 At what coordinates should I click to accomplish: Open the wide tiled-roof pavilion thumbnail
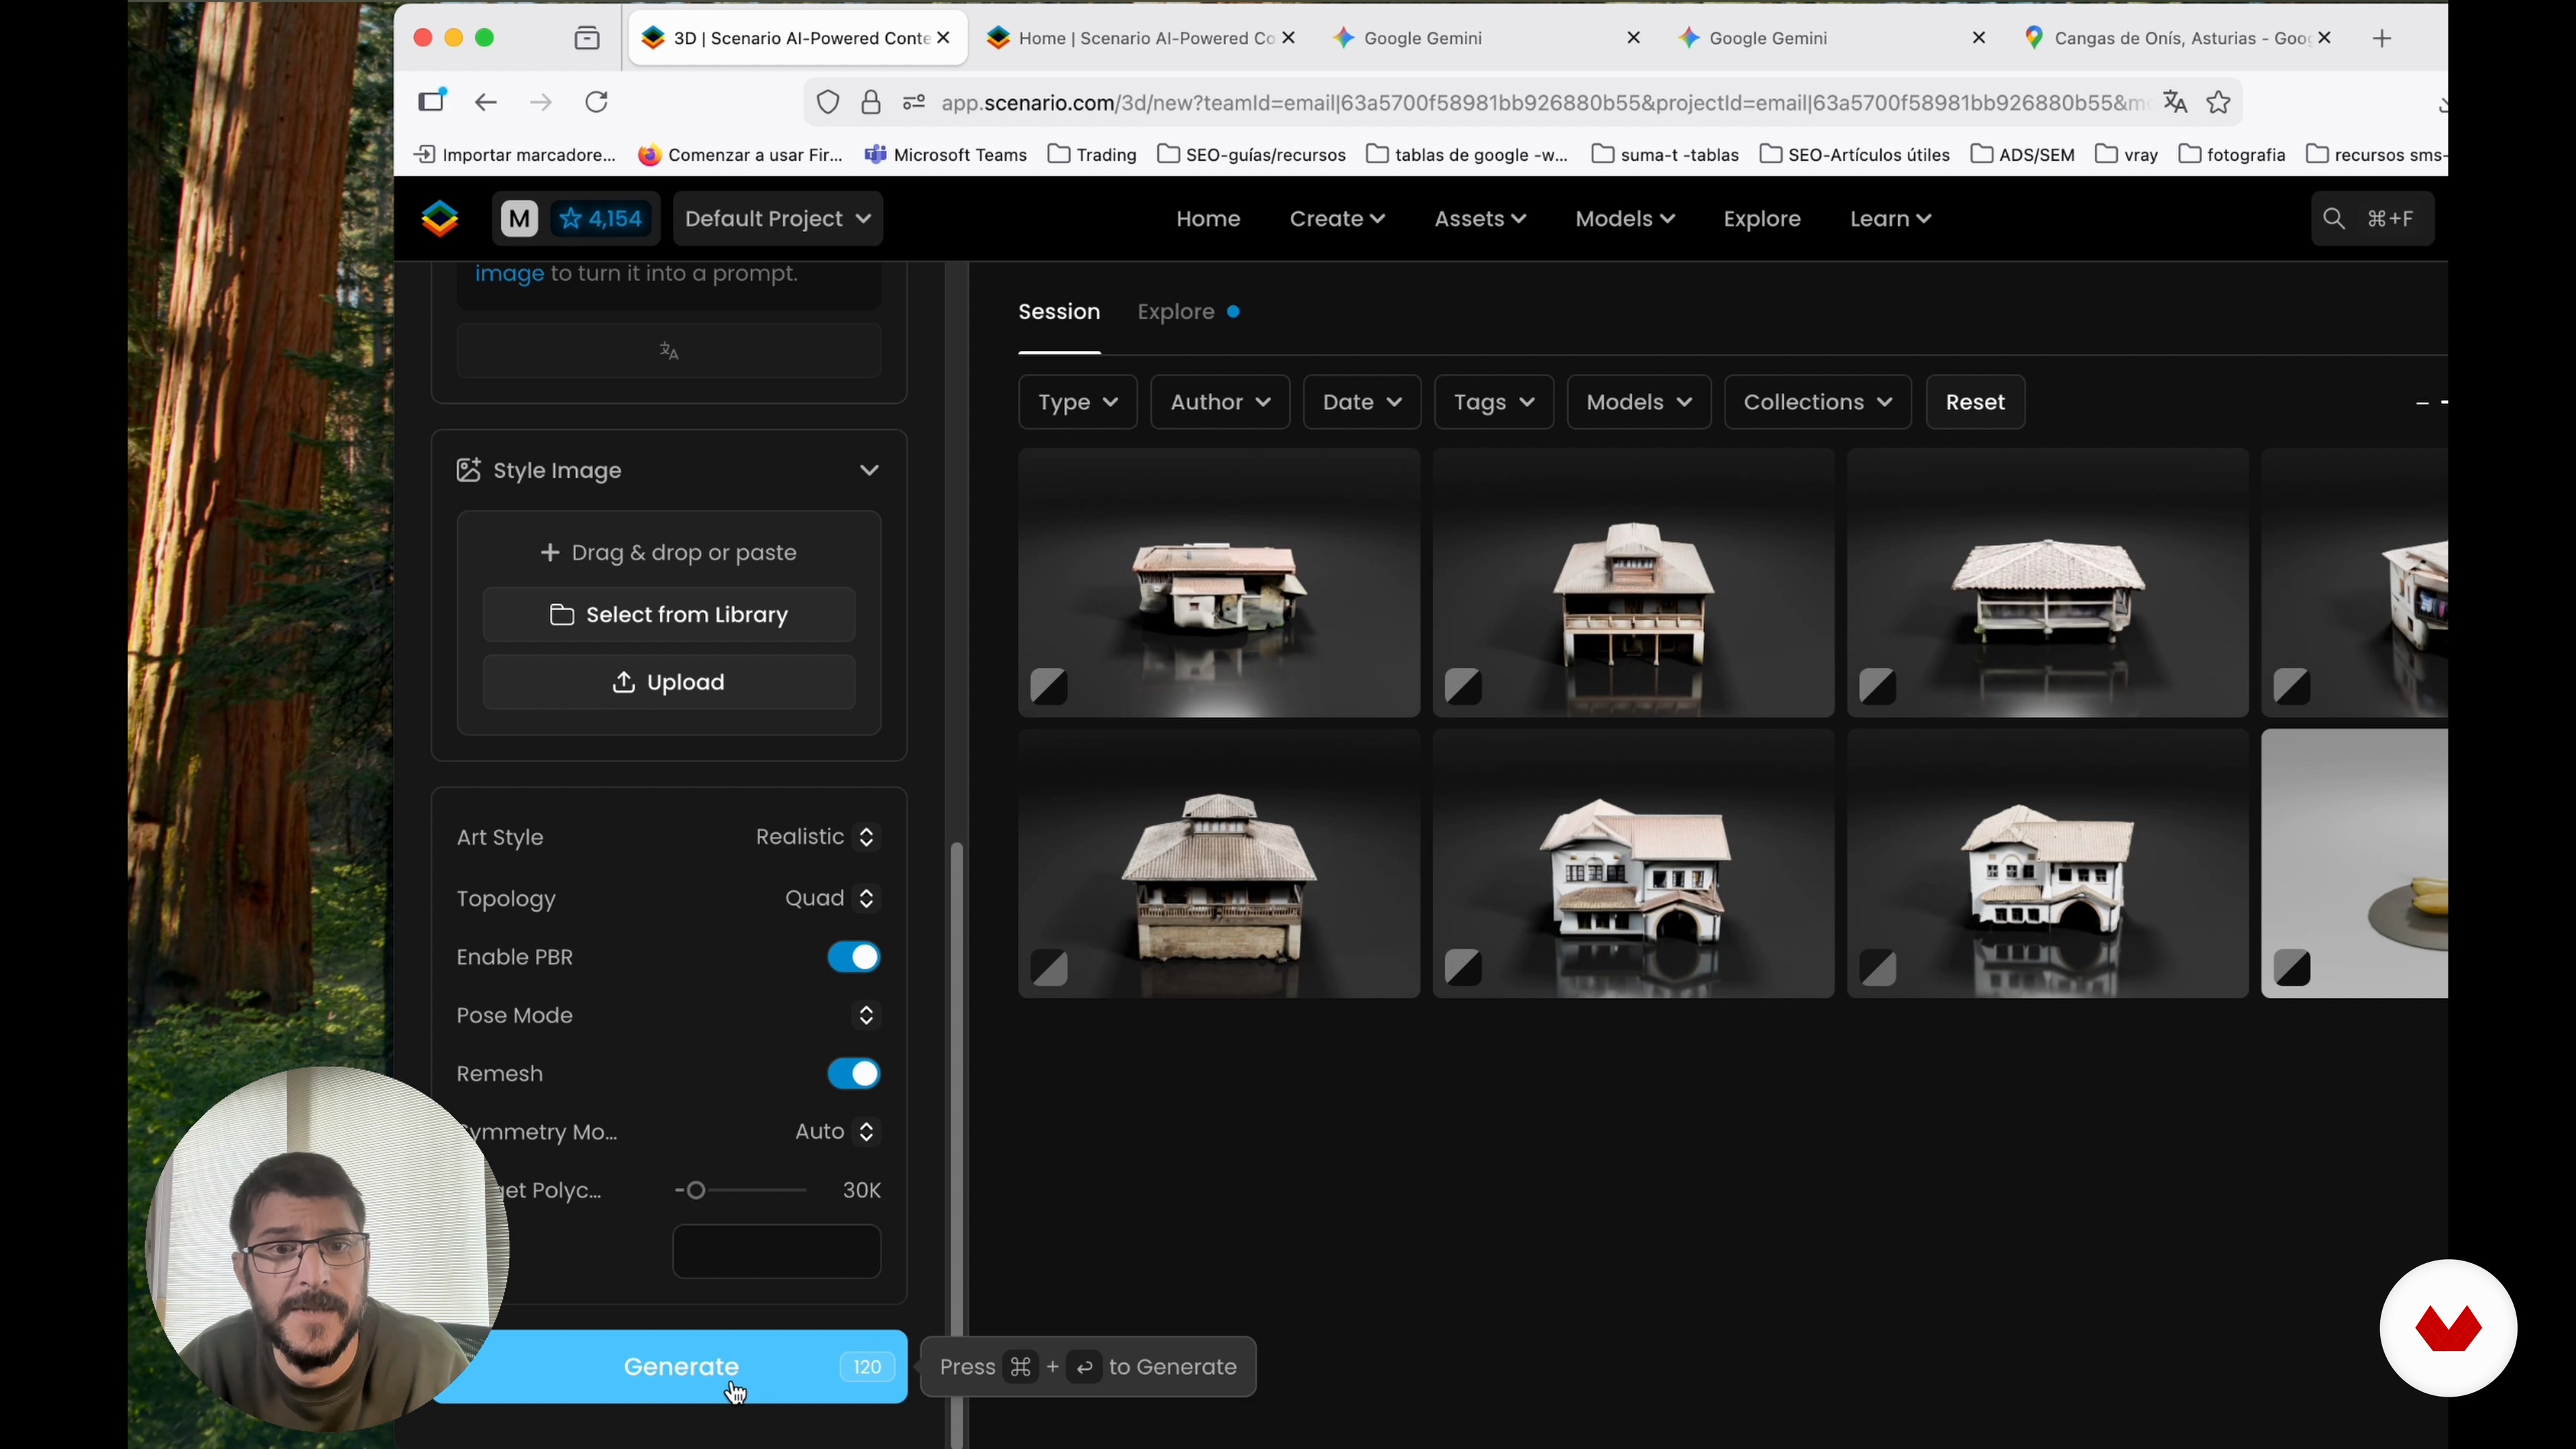[x=2048, y=583]
